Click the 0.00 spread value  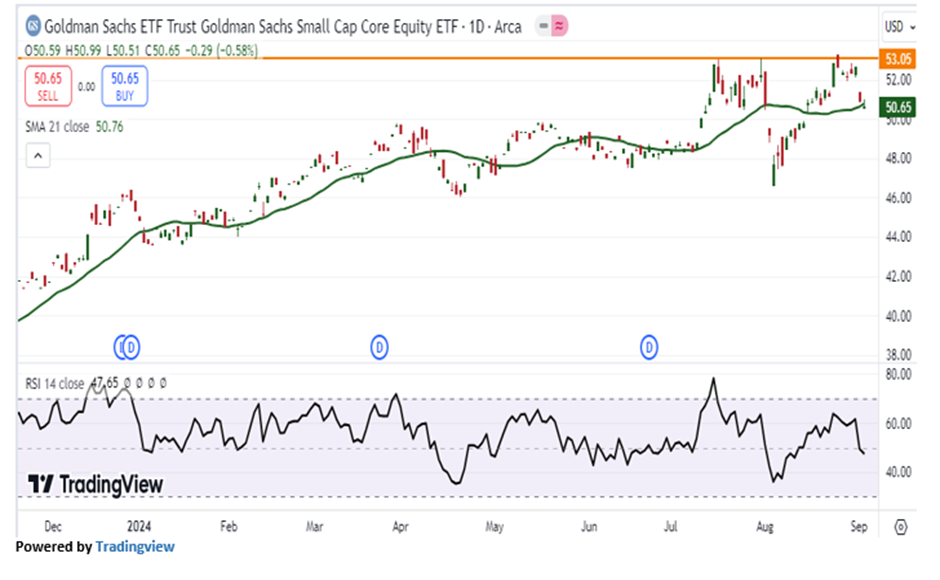[x=86, y=87]
